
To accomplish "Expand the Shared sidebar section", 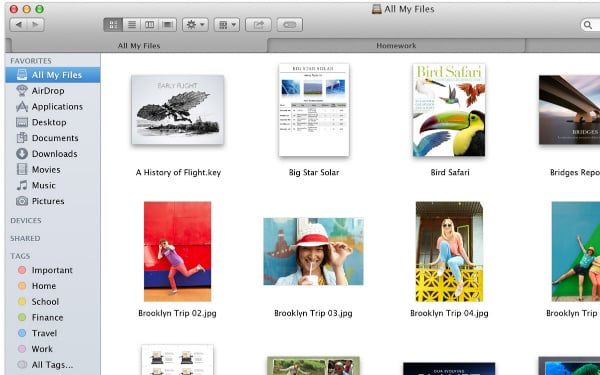I will [x=25, y=238].
